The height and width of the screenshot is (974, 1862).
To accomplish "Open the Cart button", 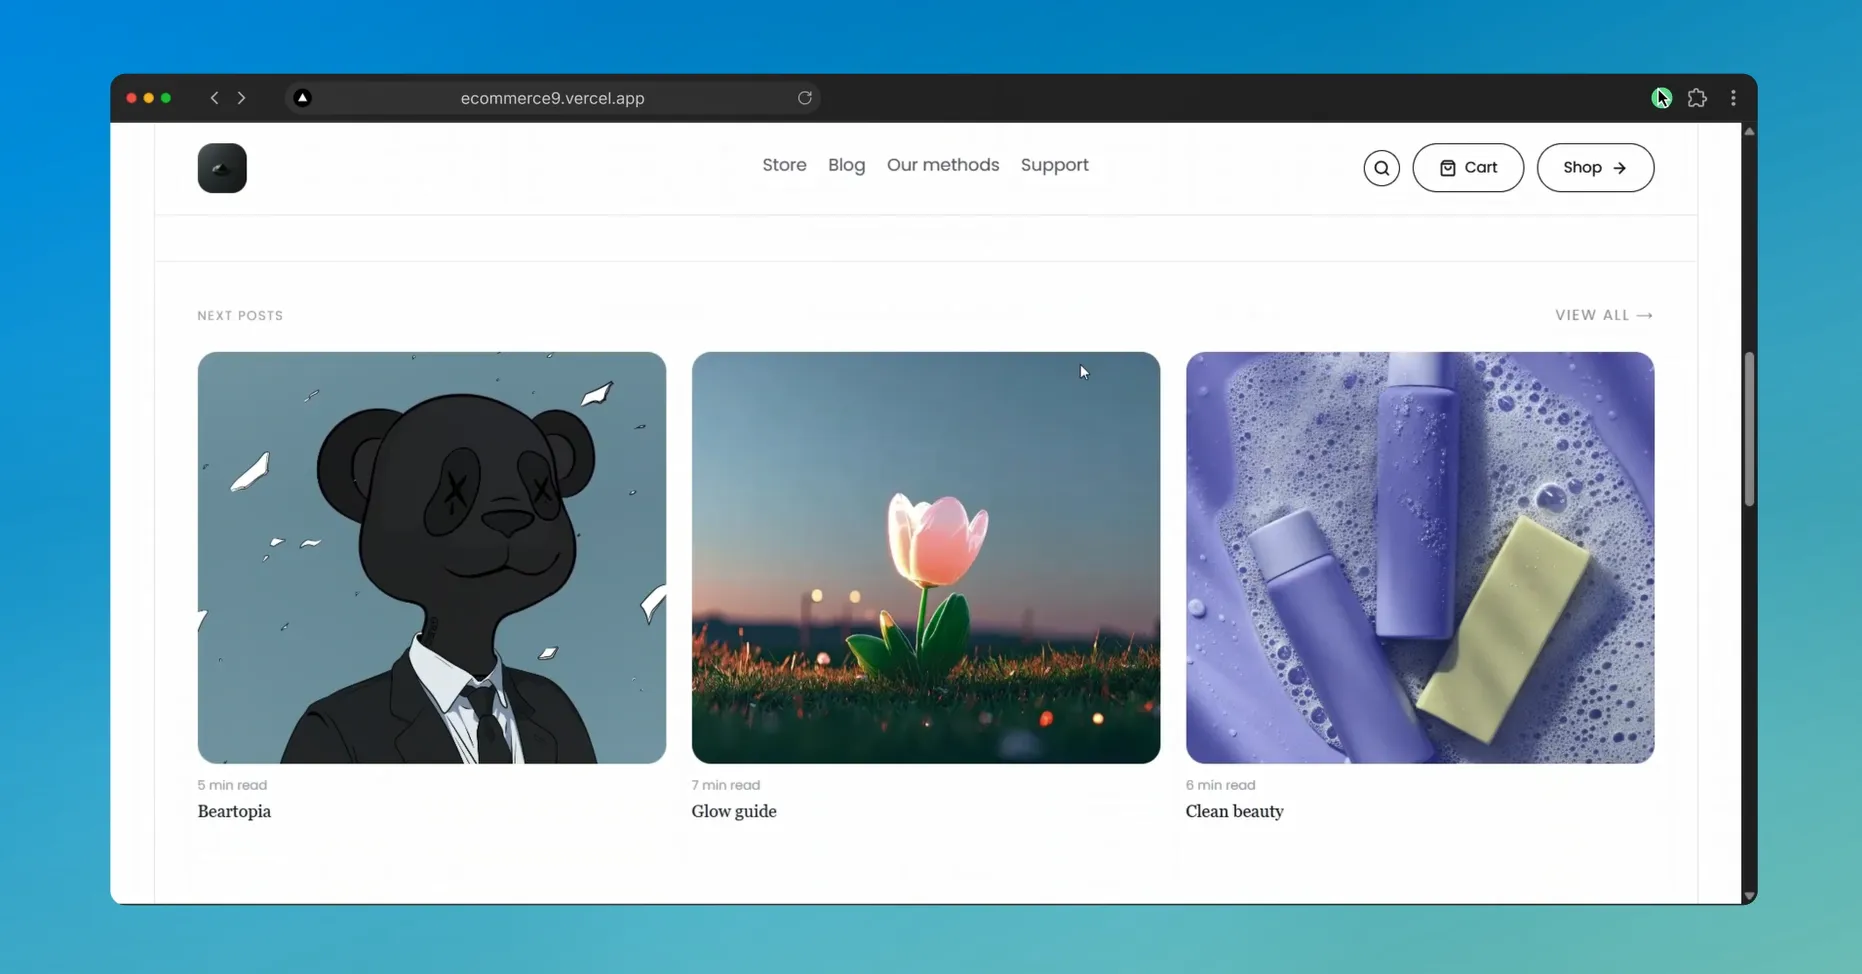I will tap(1468, 168).
